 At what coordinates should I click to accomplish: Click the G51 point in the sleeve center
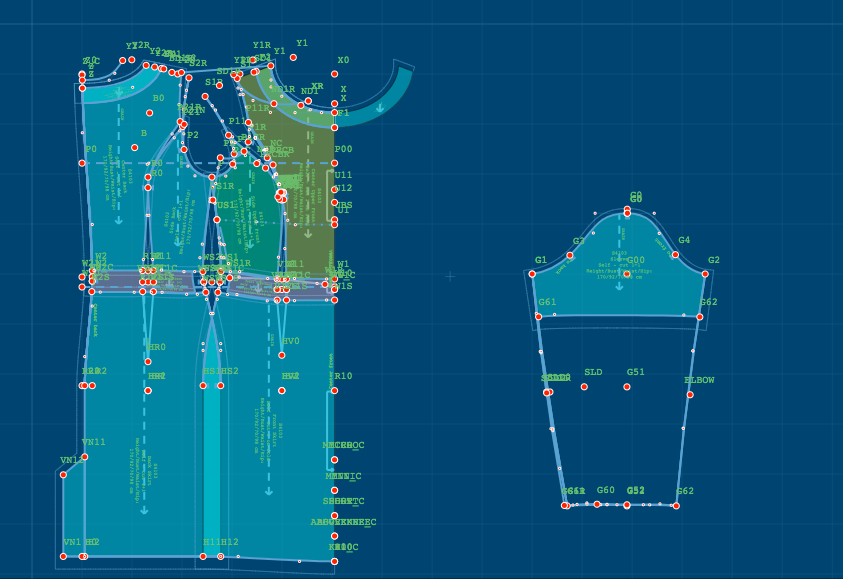627,386
